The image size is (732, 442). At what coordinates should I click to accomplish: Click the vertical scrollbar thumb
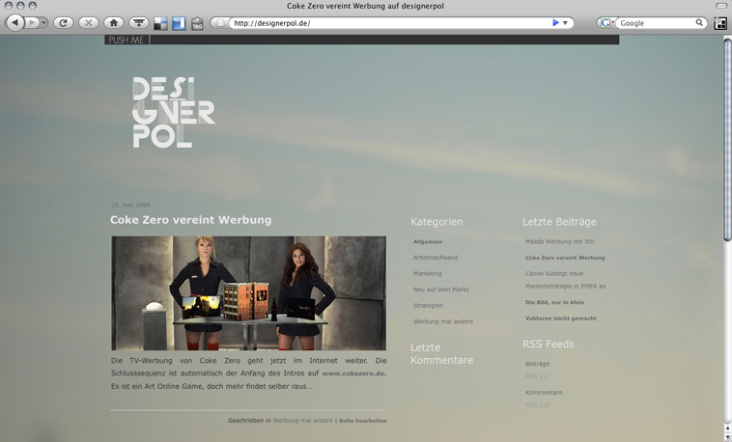(x=727, y=140)
